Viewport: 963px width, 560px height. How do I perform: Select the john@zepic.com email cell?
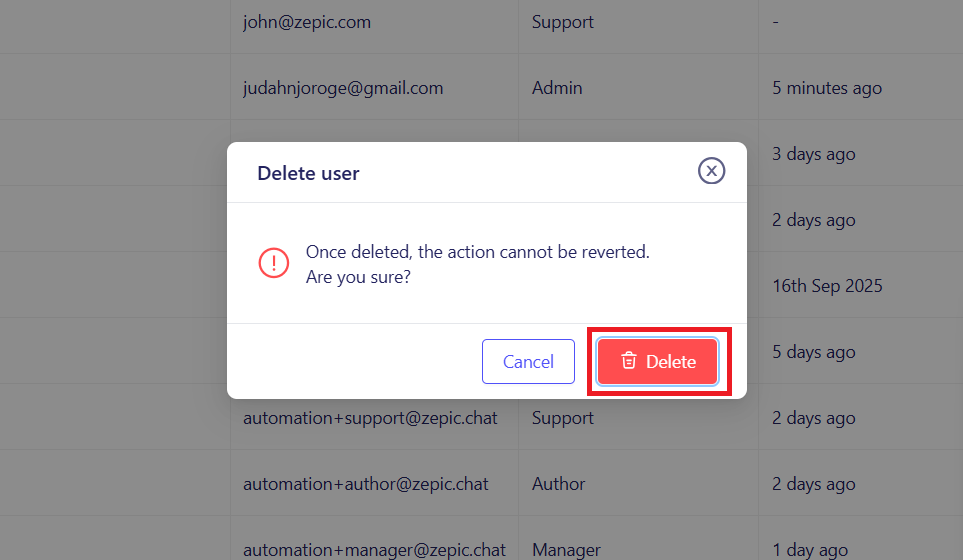click(307, 22)
